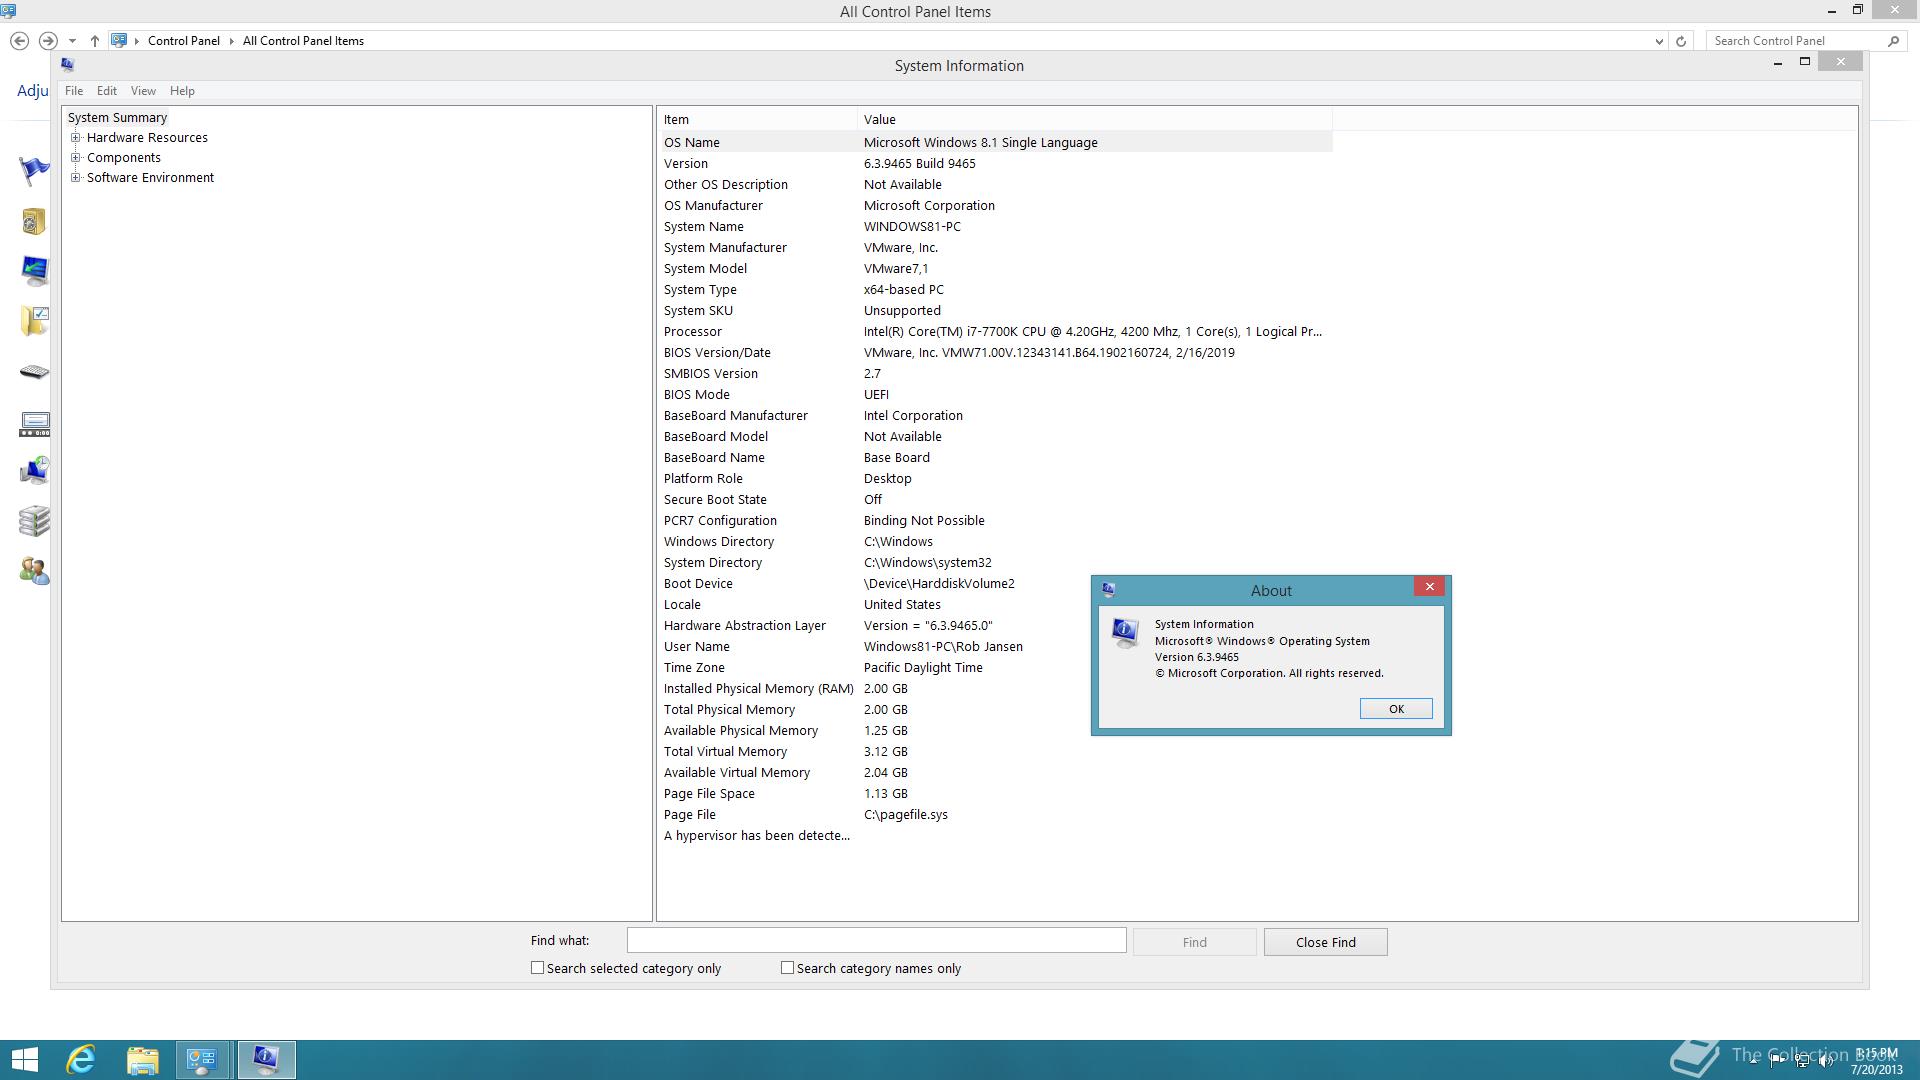
Task: Expand the Components tree node
Action: pos(75,158)
